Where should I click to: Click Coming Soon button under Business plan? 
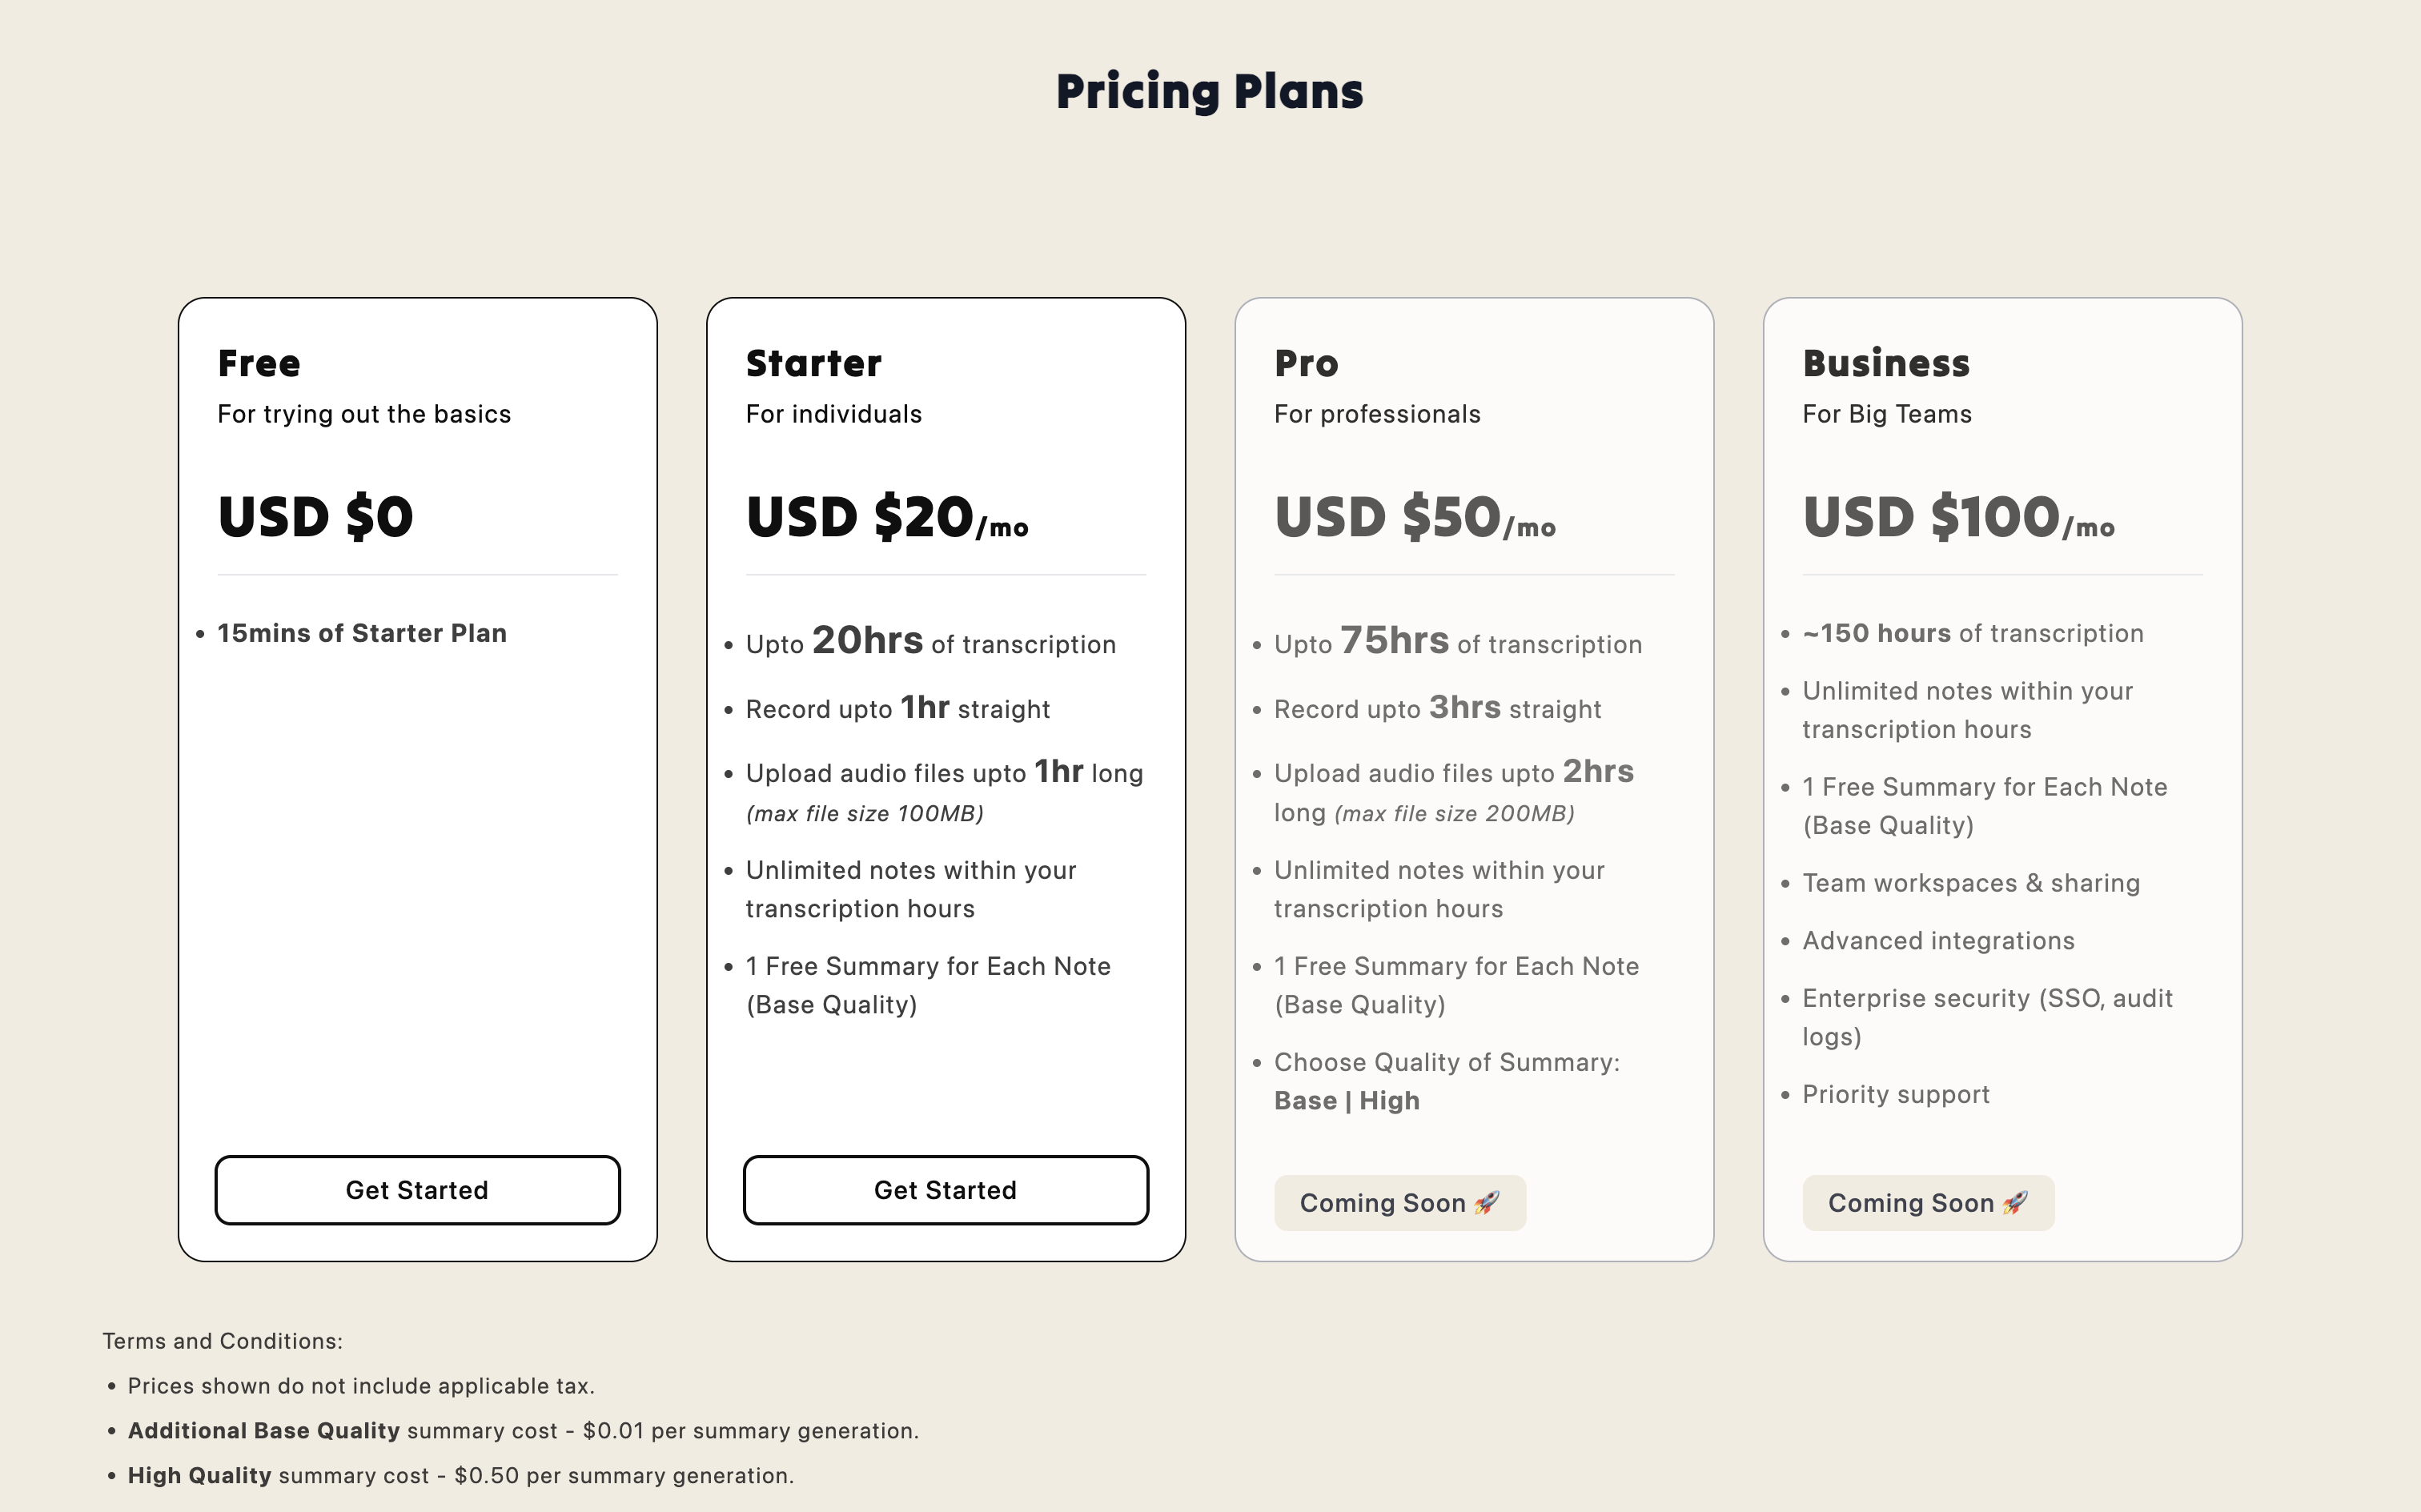click(x=1928, y=1203)
